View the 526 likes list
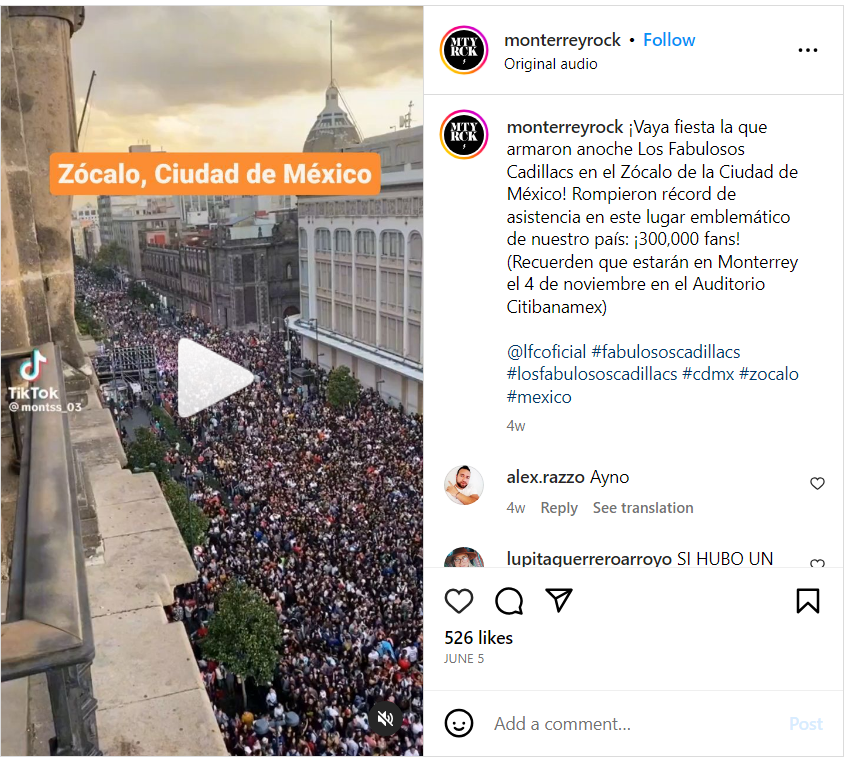This screenshot has width=845, height=762. [478, 638]
